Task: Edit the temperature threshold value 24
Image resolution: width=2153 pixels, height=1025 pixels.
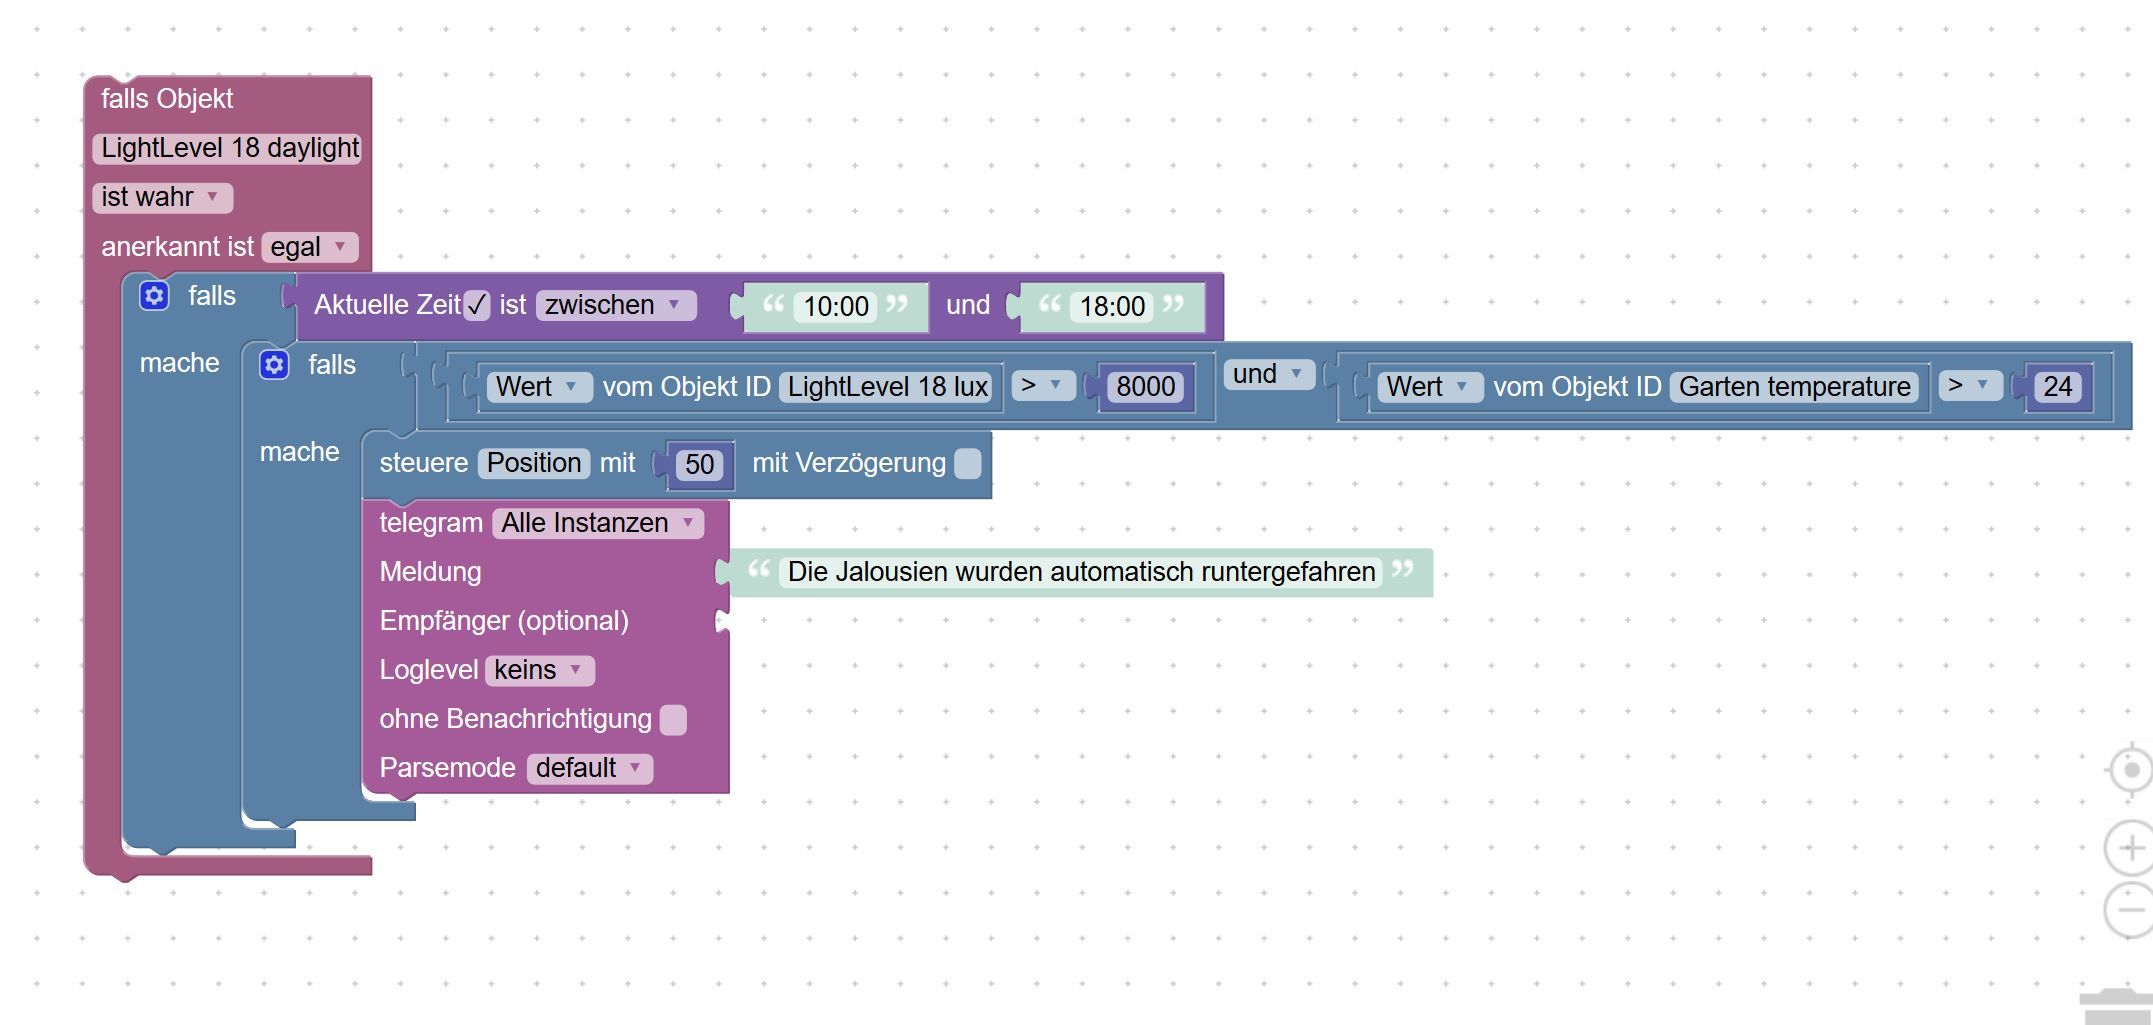Action: [2058, 386]
